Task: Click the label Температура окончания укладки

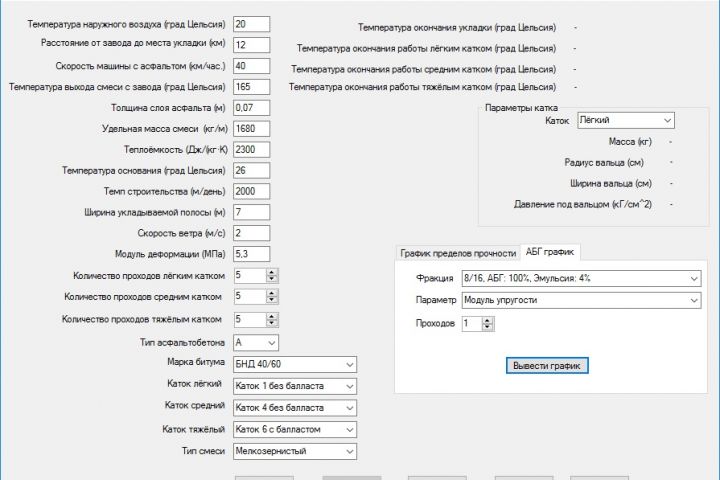Action: [456, 28]
